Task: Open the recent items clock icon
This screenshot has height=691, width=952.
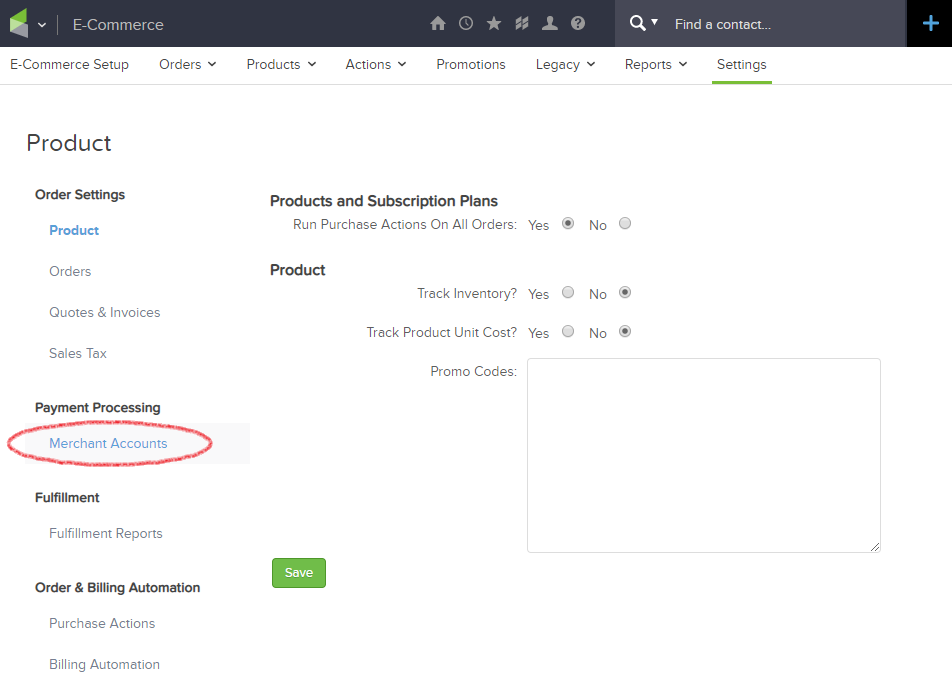Action: coord(466,24)
